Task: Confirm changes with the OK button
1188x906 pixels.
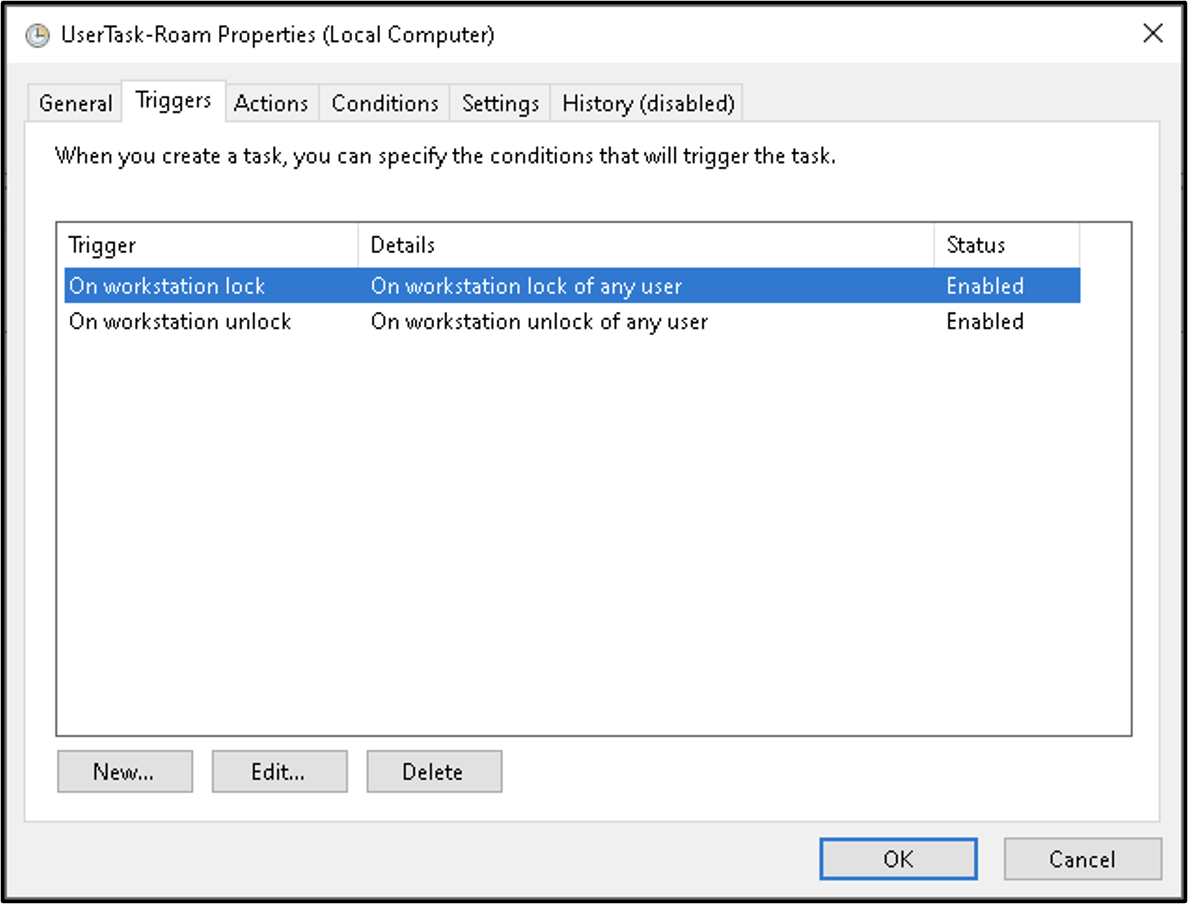Action: 897,859
